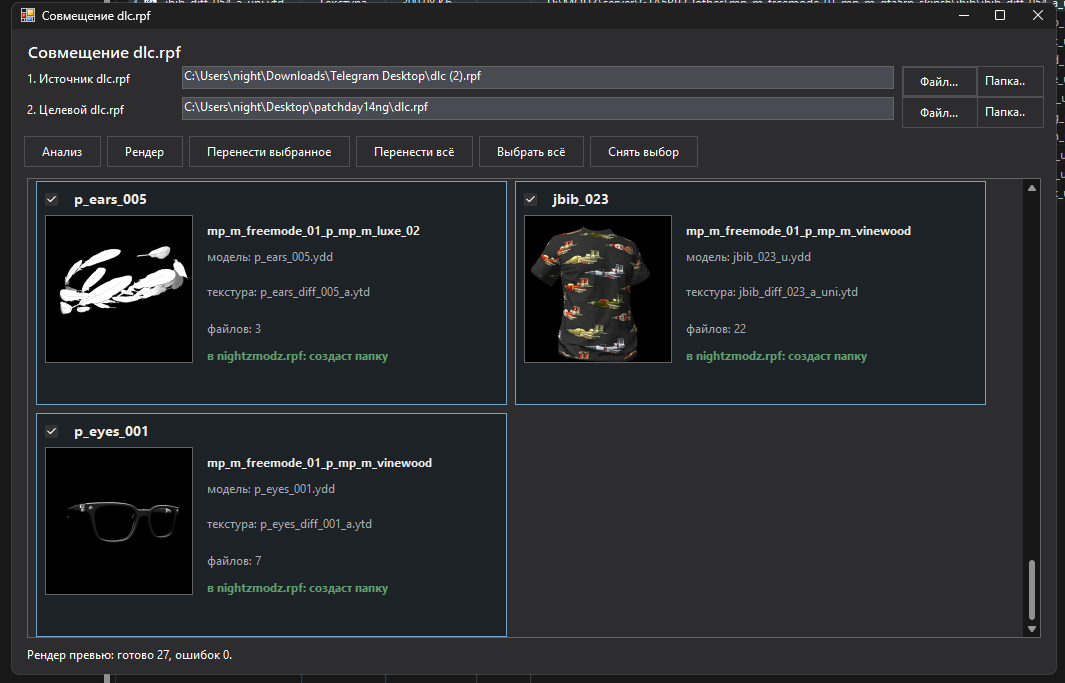Click the heading Совмещение dlc.rpf
Viewport: 1065px width, 683px height.
click(x=105, y=52)
